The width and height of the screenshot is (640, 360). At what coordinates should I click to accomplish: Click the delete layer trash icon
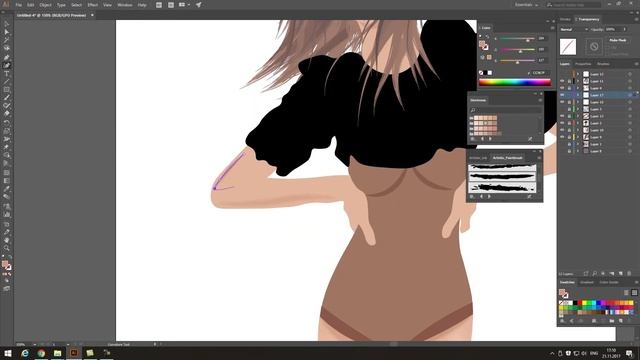(x=629, y=273)
